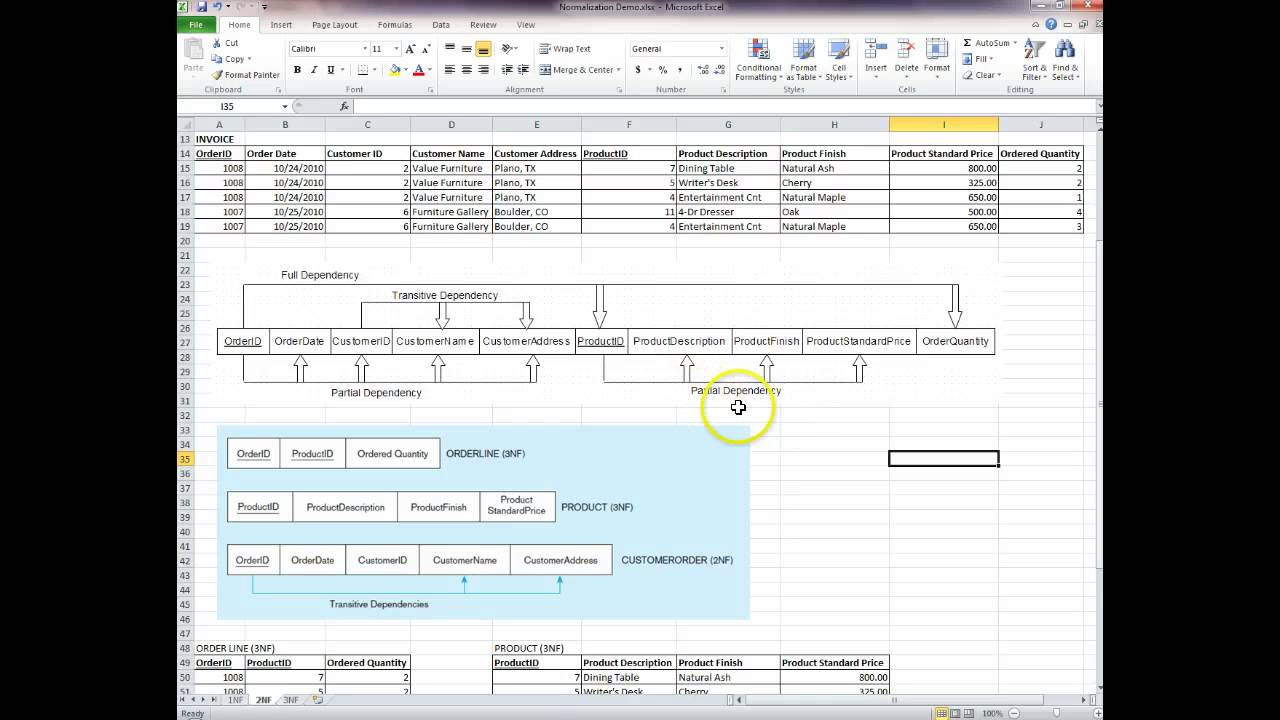Image resolution: width=1280 pixels, height=720 pixels.
Task: Align text right
Action: (484, 70)
